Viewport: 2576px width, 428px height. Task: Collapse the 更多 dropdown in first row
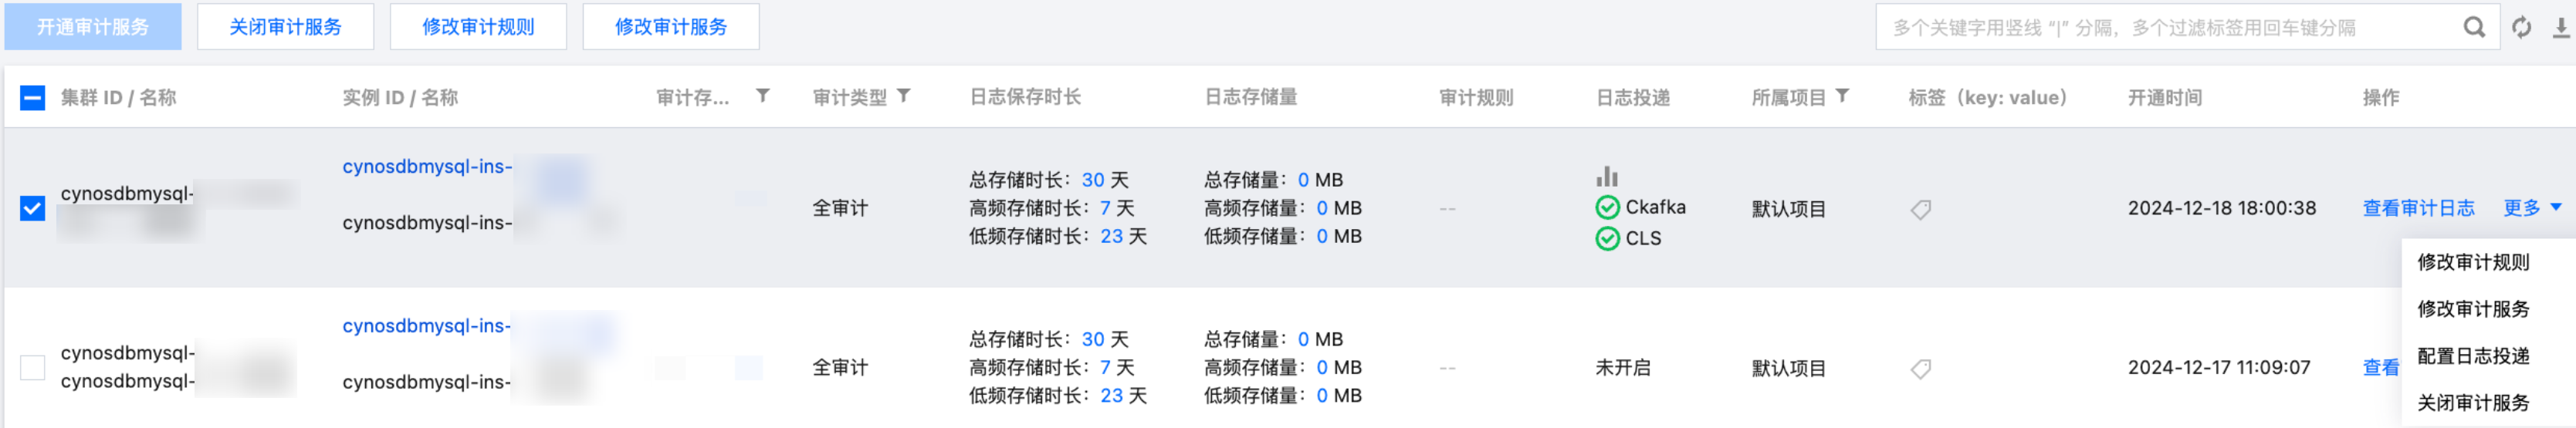[x=2532, y=208]
